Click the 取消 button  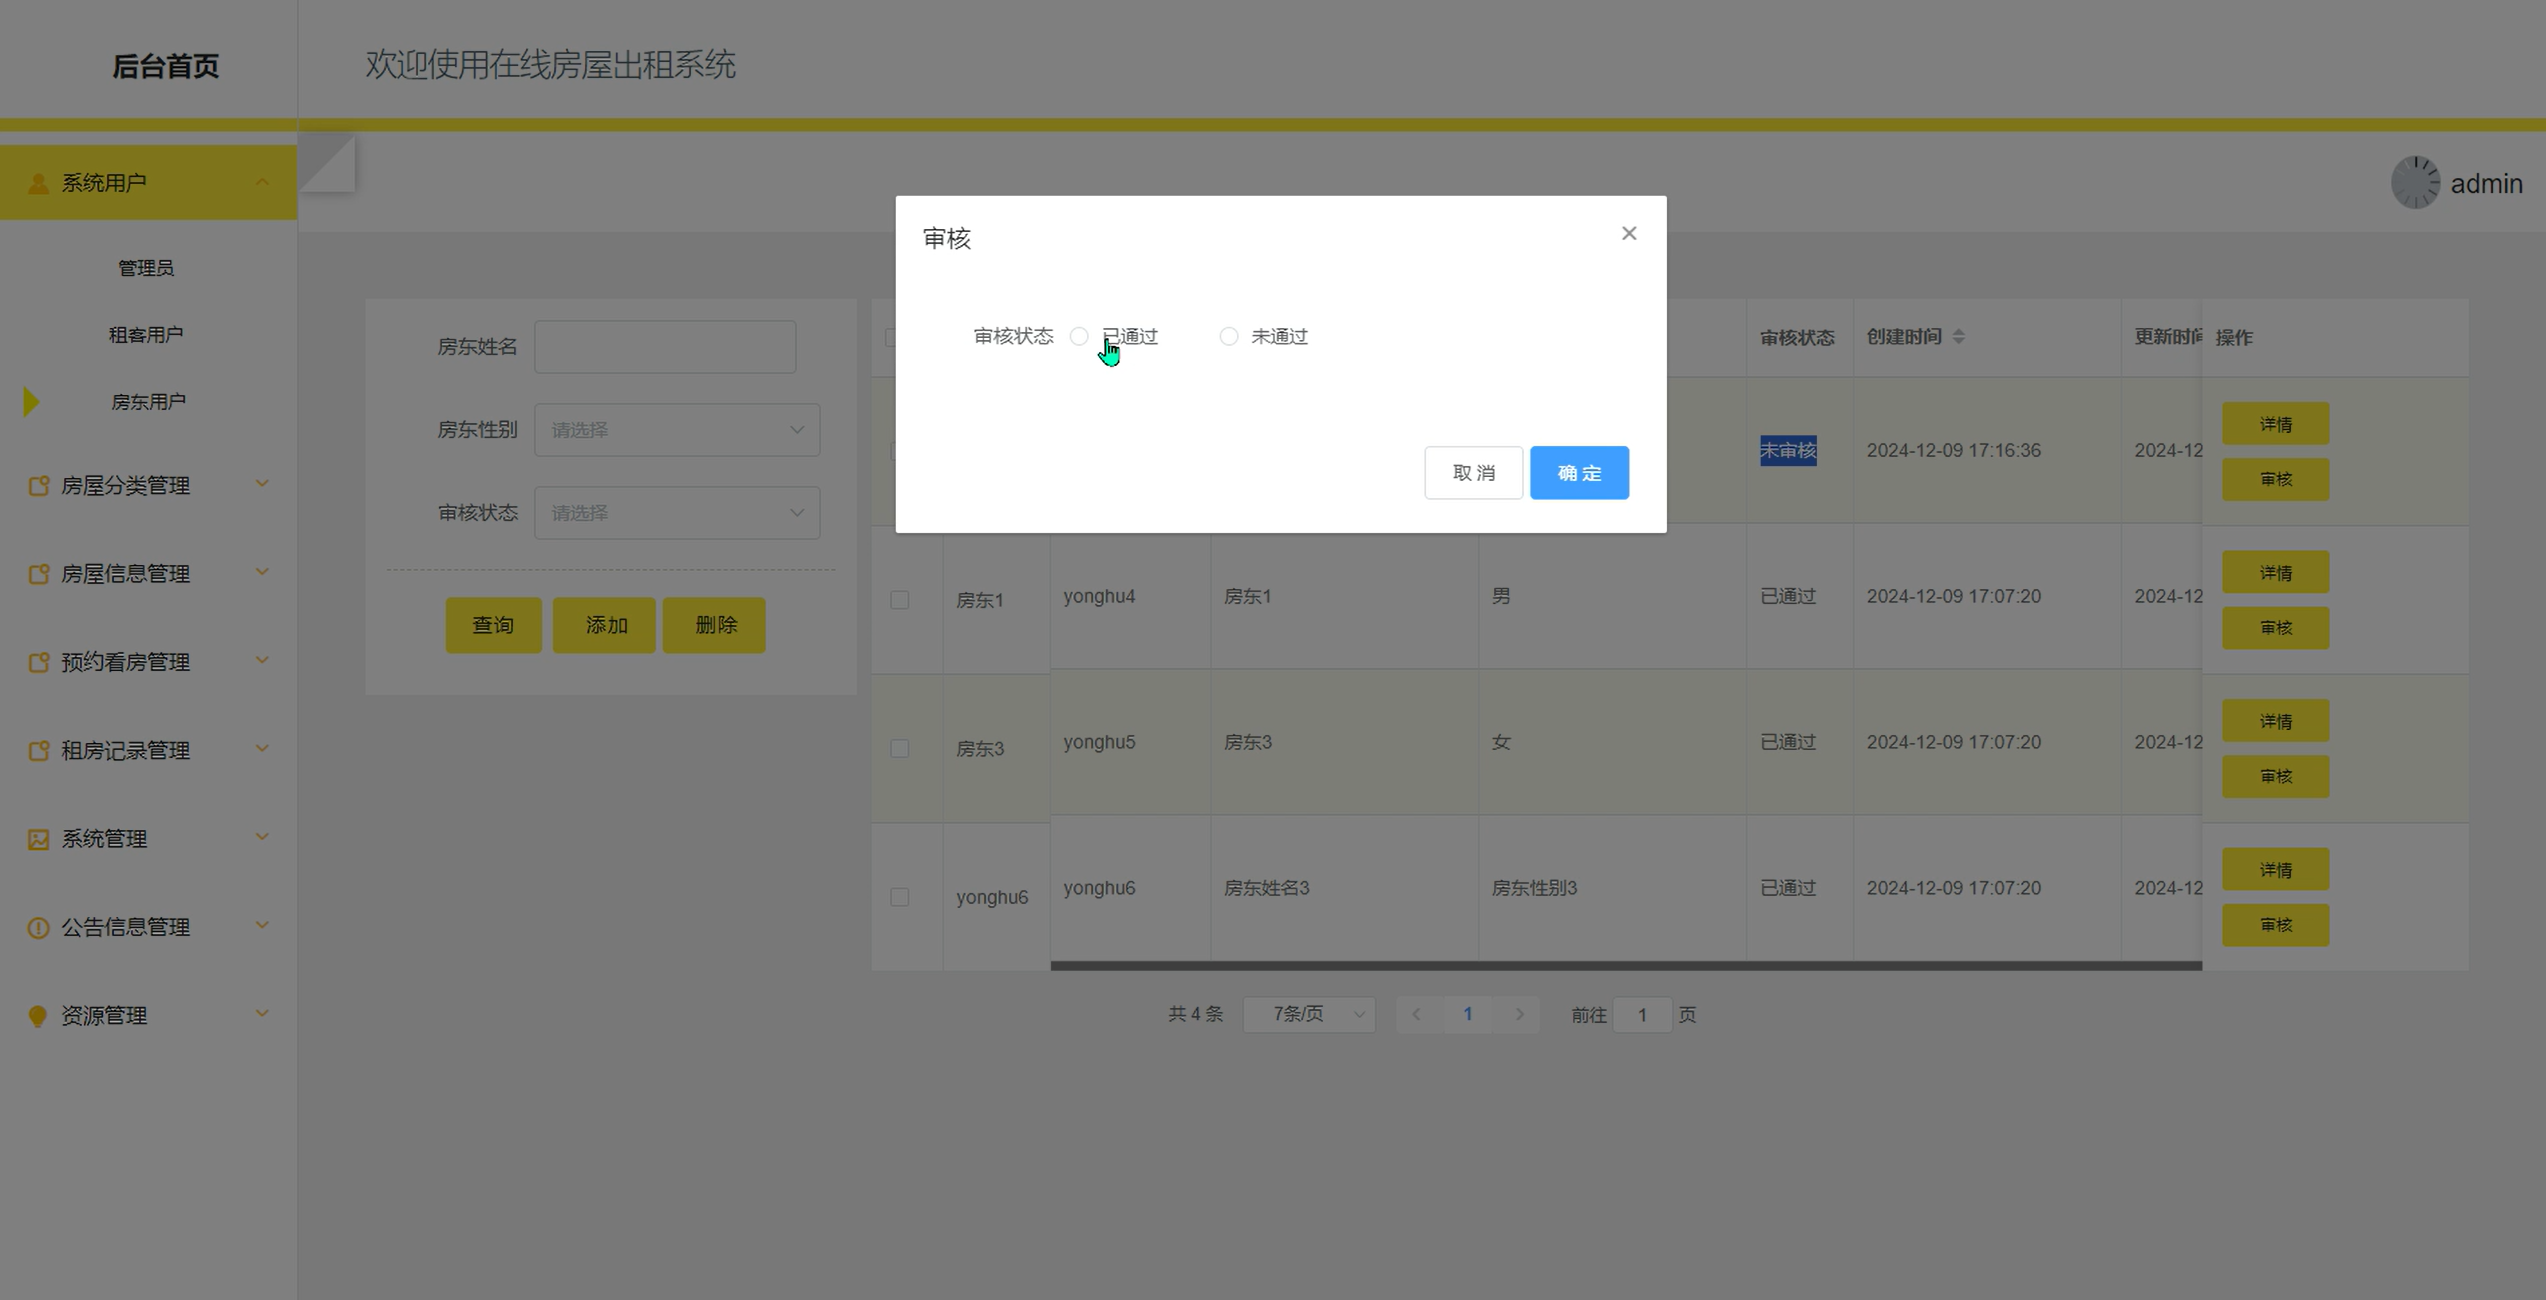pos(1472,473)
